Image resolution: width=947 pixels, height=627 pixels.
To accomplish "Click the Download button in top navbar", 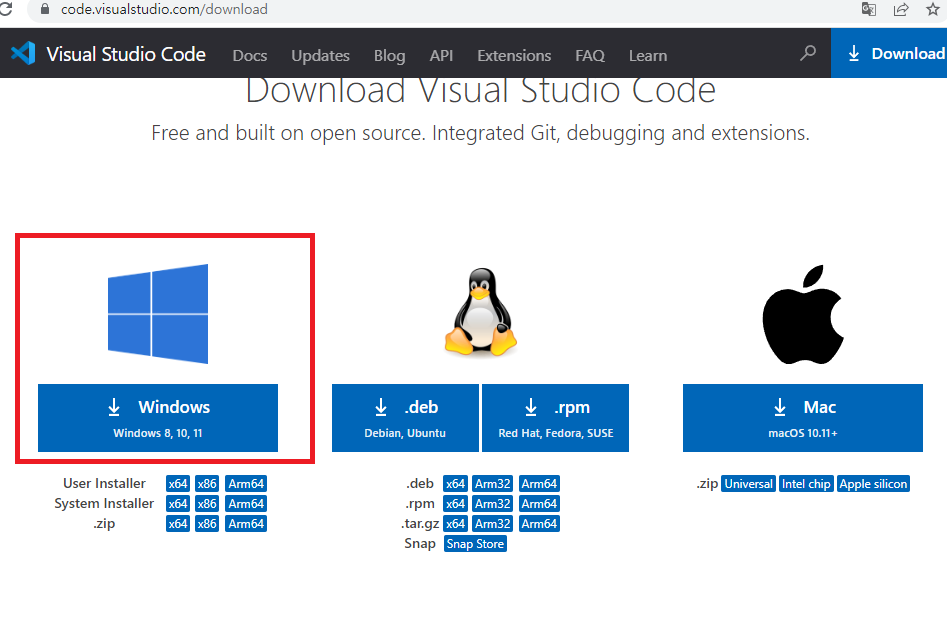I will pyautogui.click(x=889, y=53).
